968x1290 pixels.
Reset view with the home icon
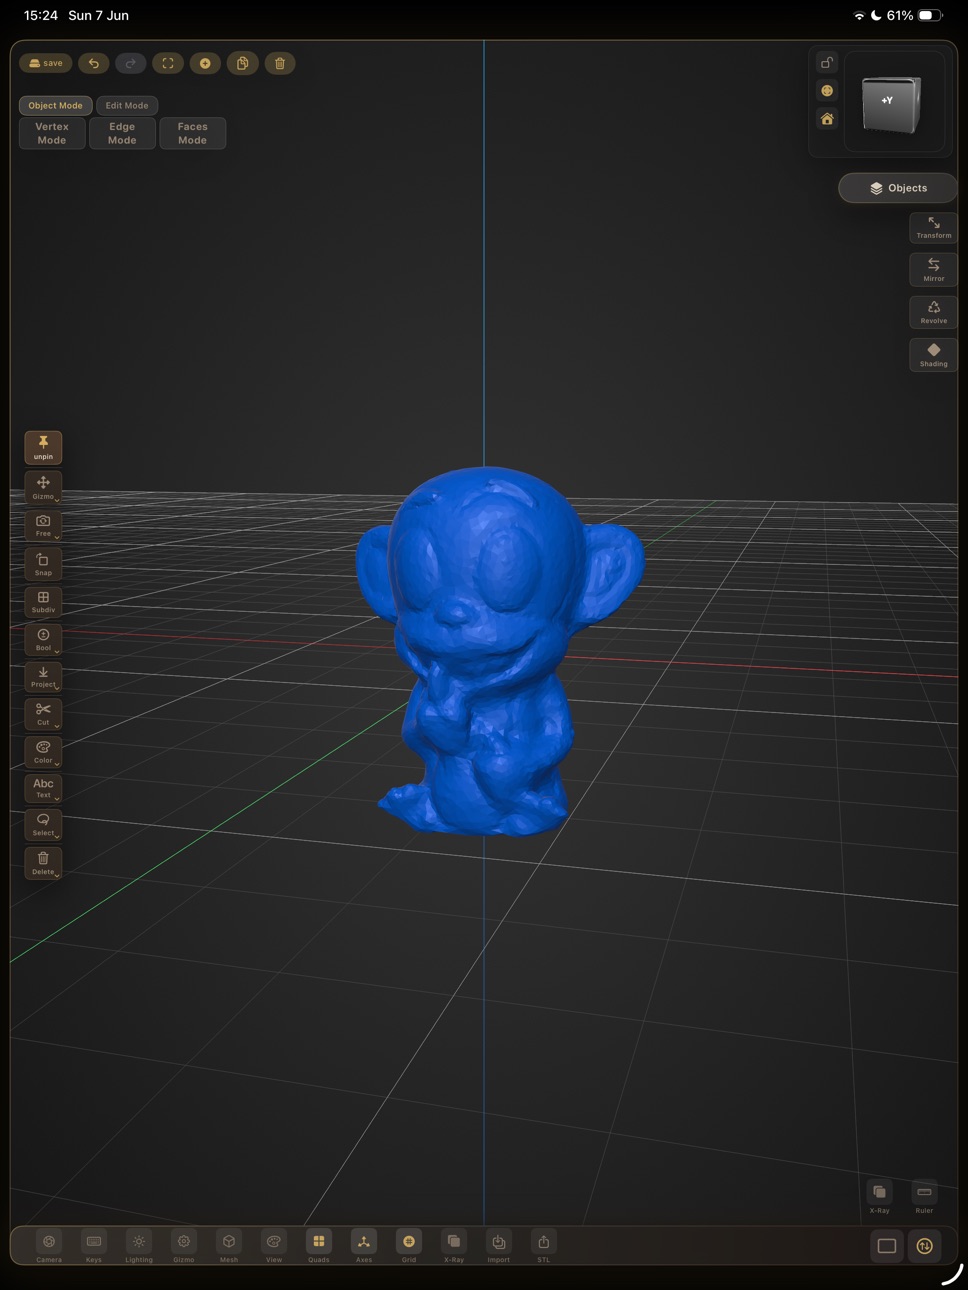point(827,118)
